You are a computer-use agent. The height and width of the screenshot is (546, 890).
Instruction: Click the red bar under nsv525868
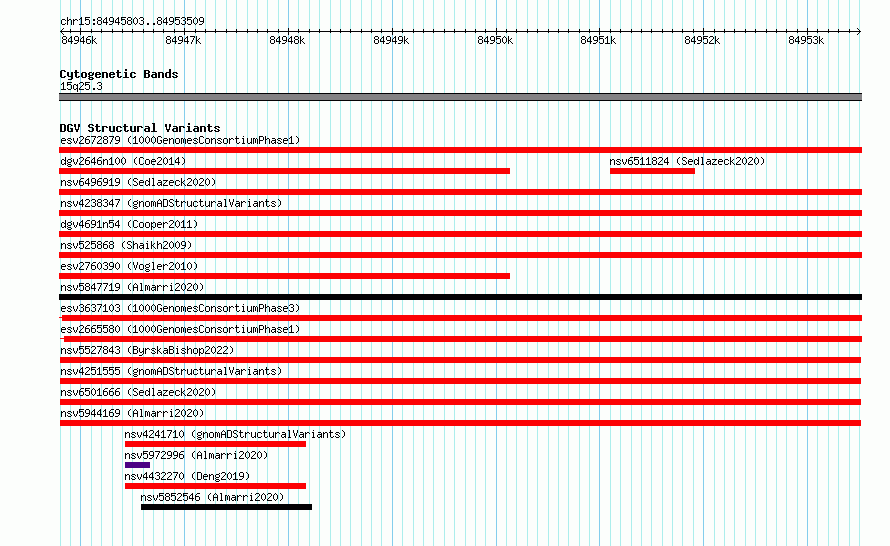coord(460,255)
